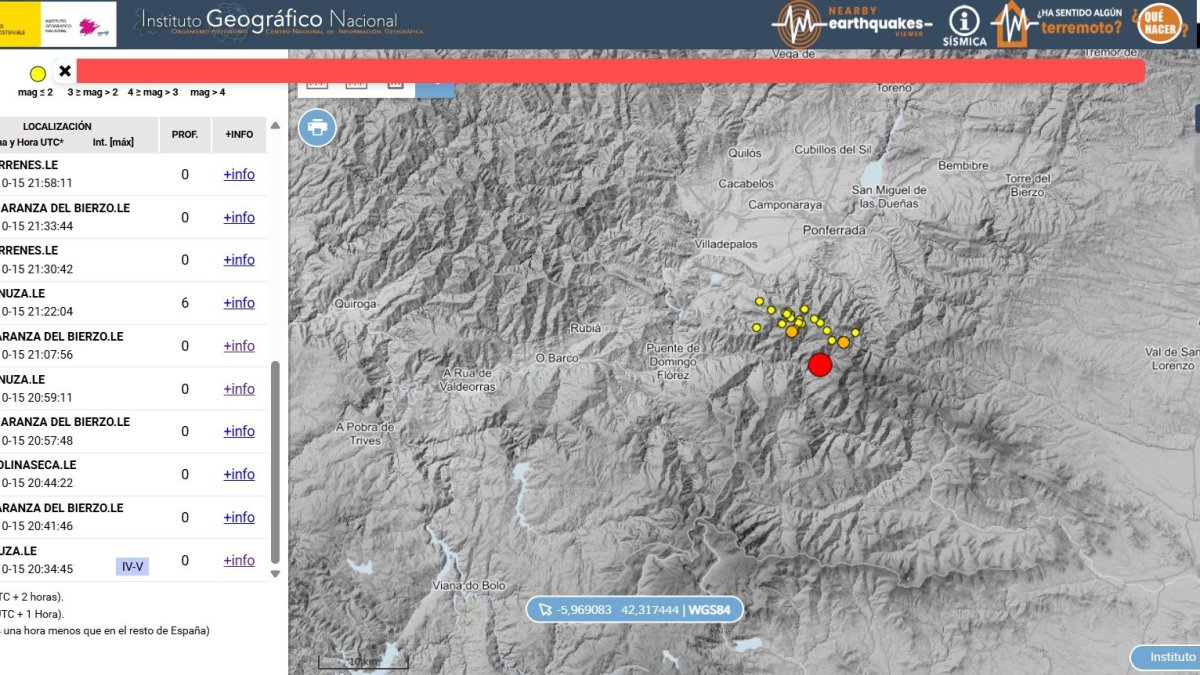
Task: Click the O Barco map label
Action: pyautogui.click(x=557, y=357)
